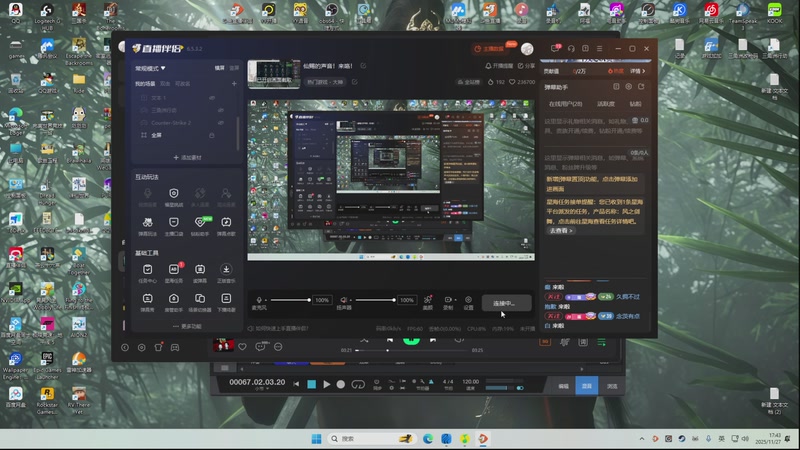Switch to 竖屏 portrait mode

tap(234, 68)
